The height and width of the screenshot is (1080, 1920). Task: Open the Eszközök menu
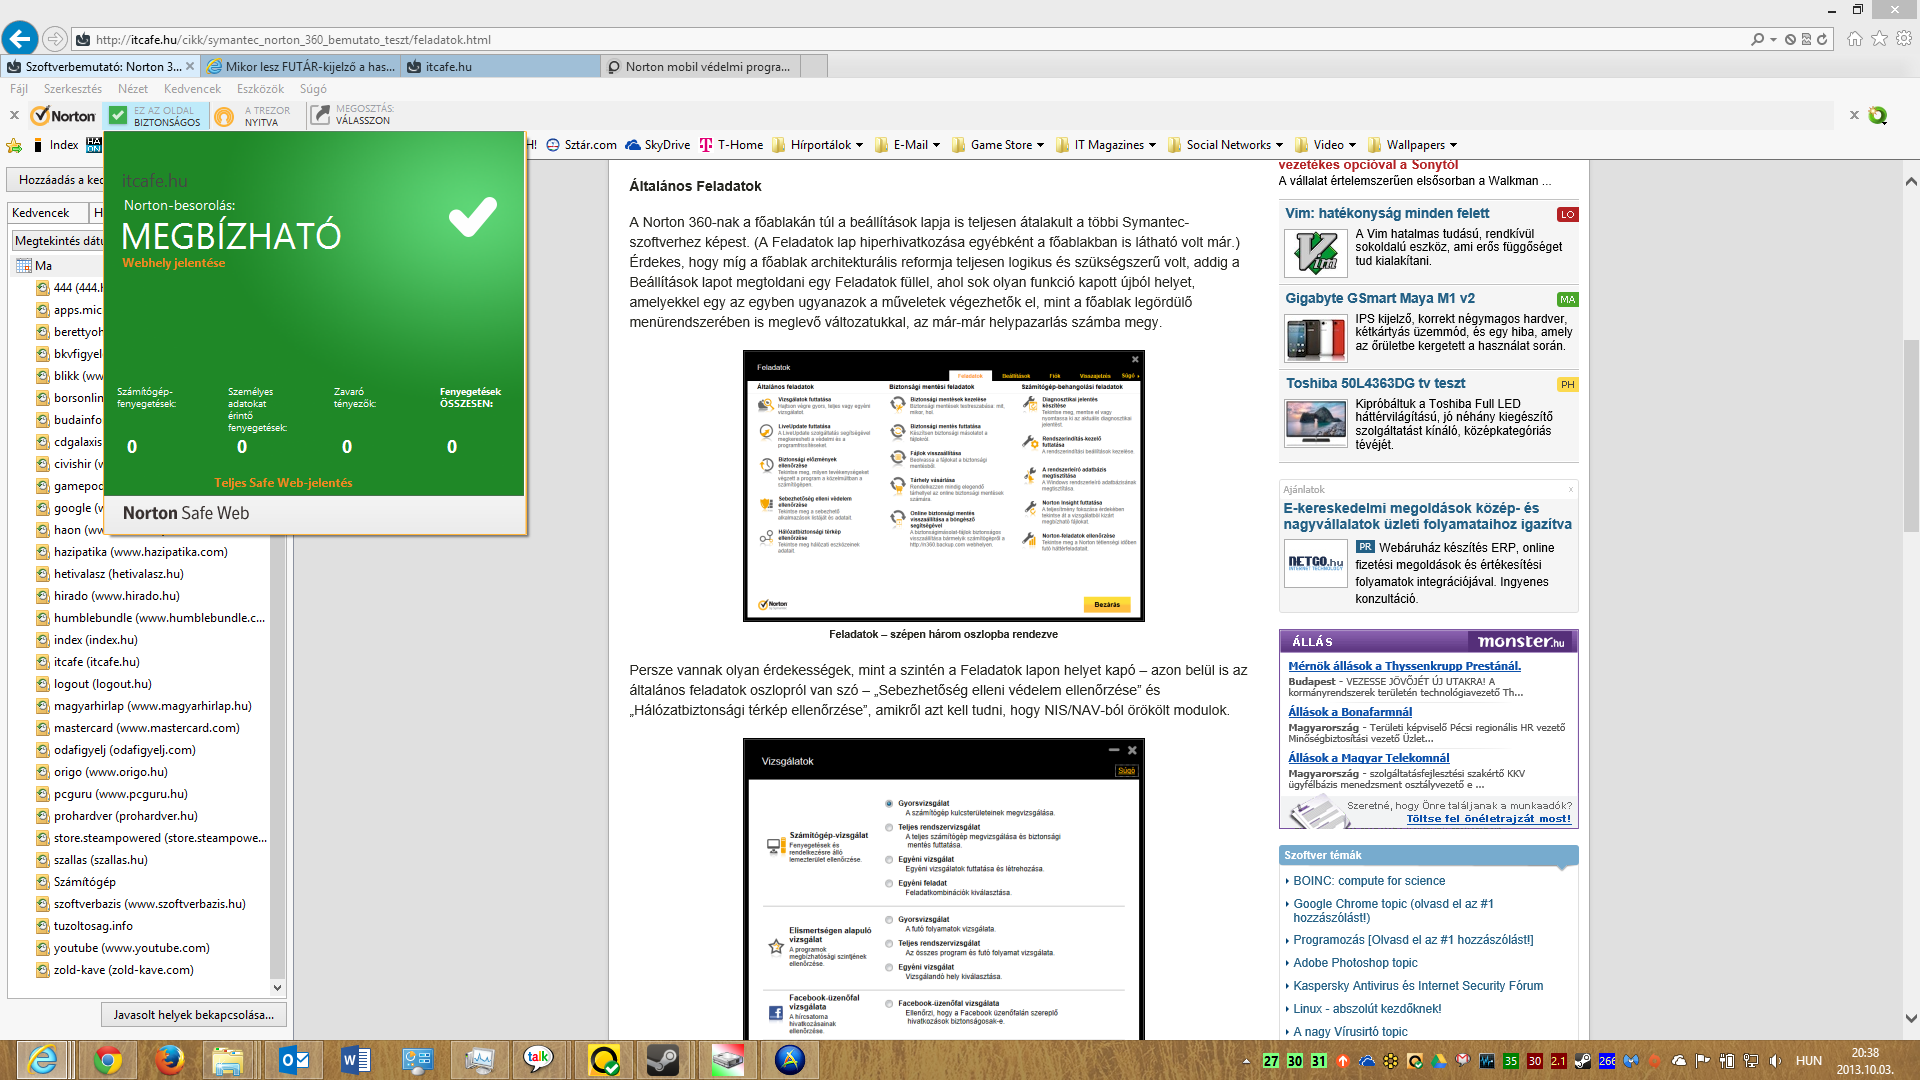(x=260, y=89)
